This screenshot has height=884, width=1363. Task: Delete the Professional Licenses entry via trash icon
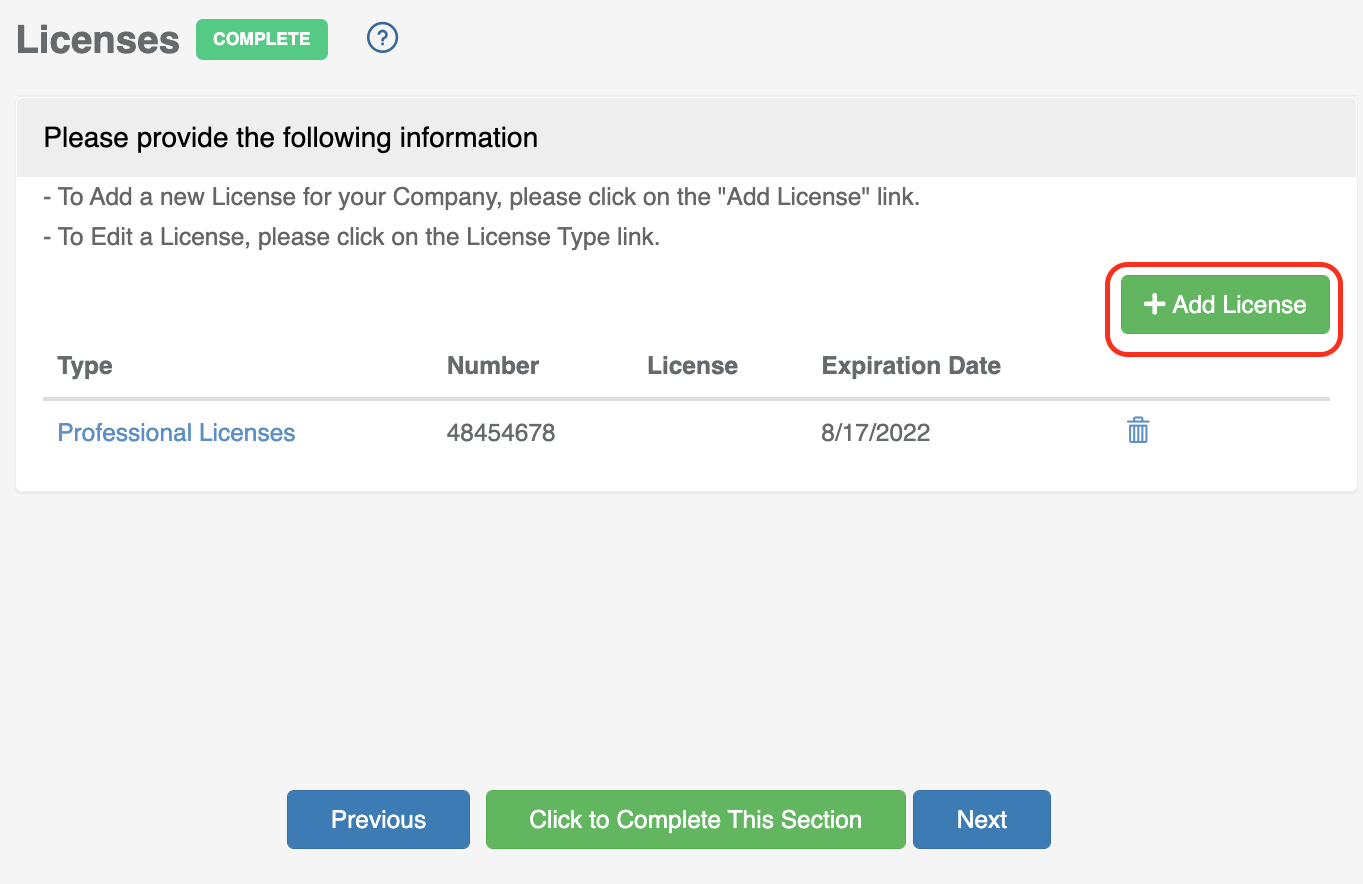[x=1138, y=431]
